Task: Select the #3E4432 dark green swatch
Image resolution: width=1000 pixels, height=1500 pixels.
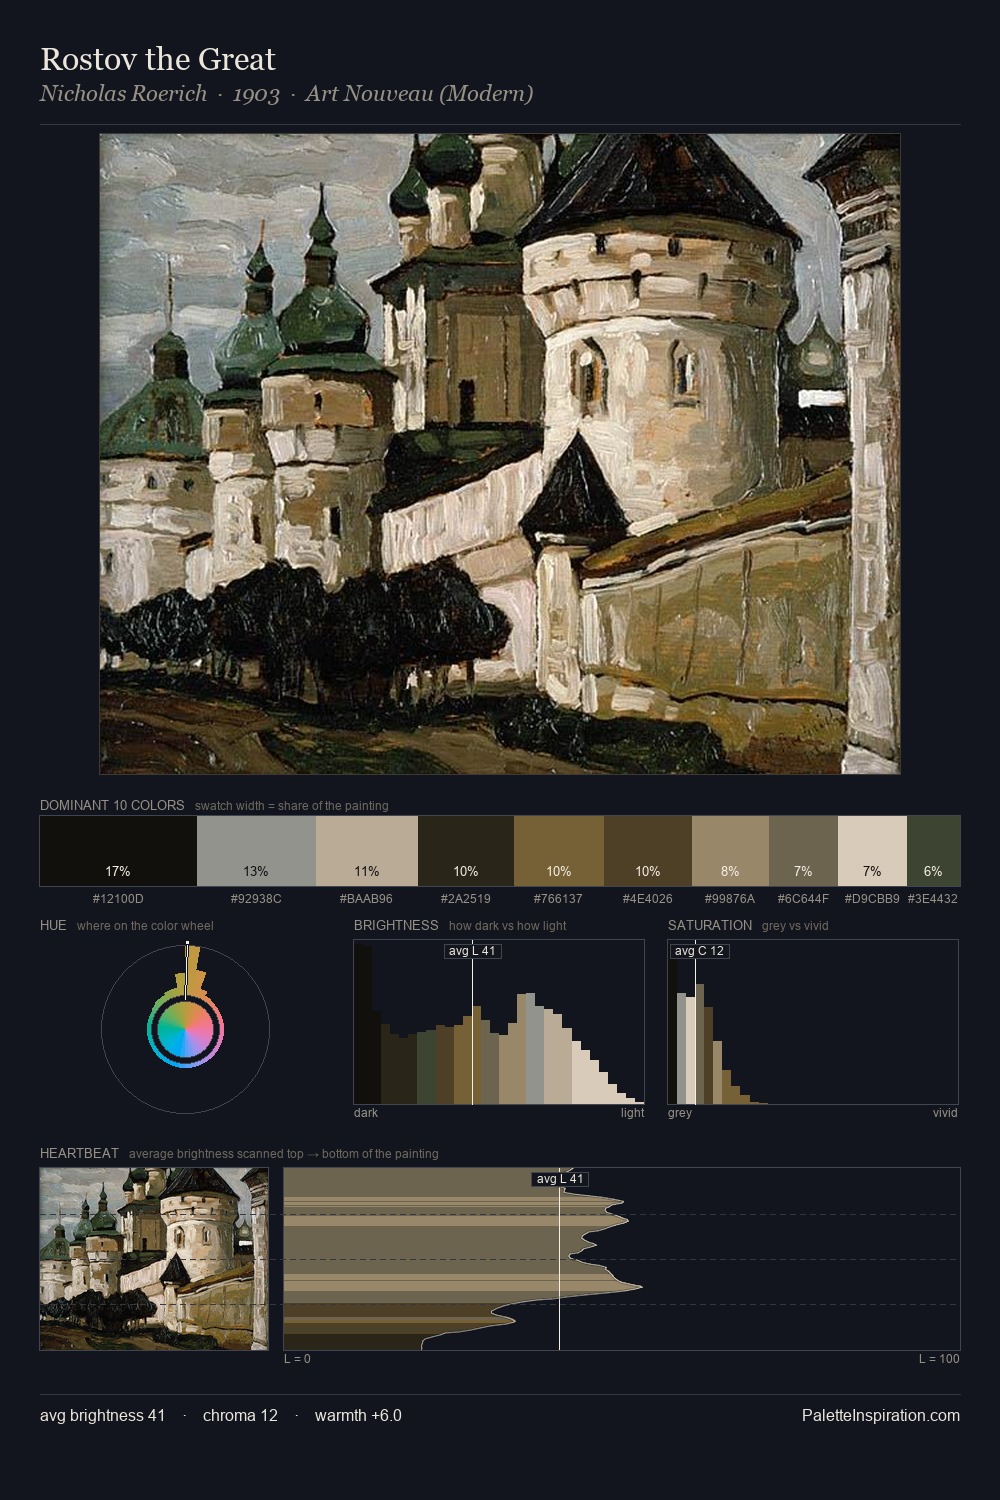Action: (933, 851)
